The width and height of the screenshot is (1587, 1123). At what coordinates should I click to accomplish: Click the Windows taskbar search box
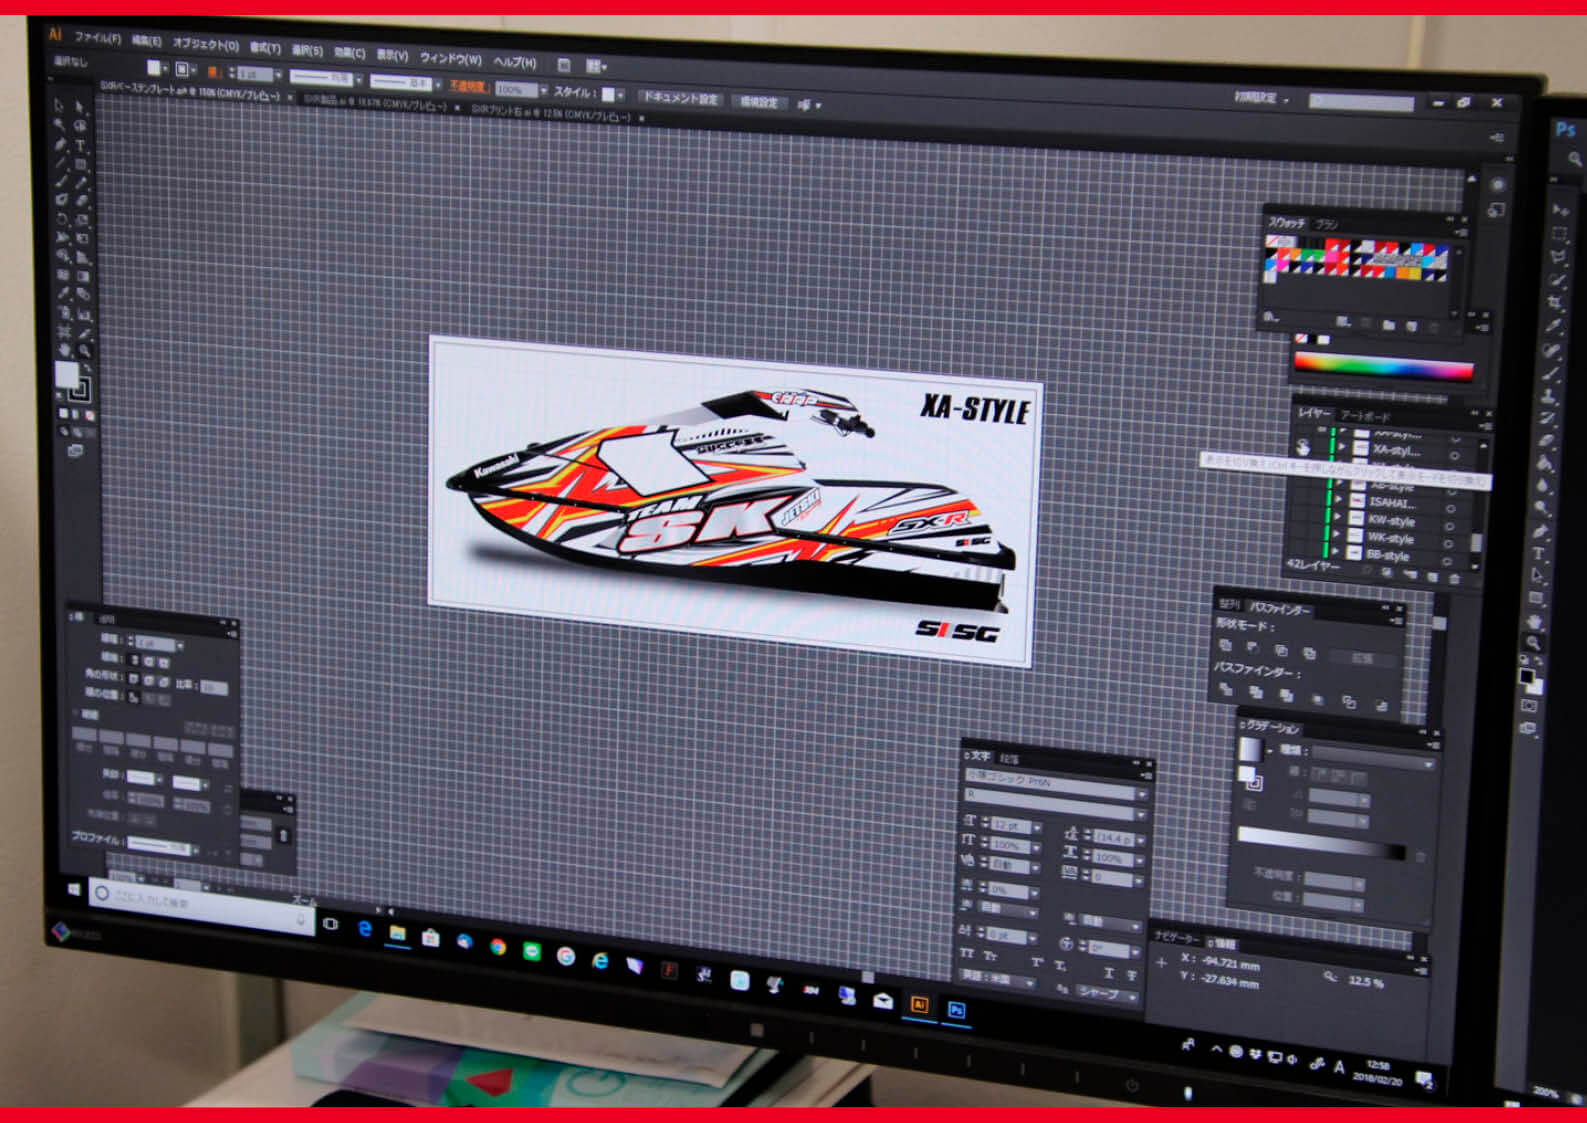point(202,905)
